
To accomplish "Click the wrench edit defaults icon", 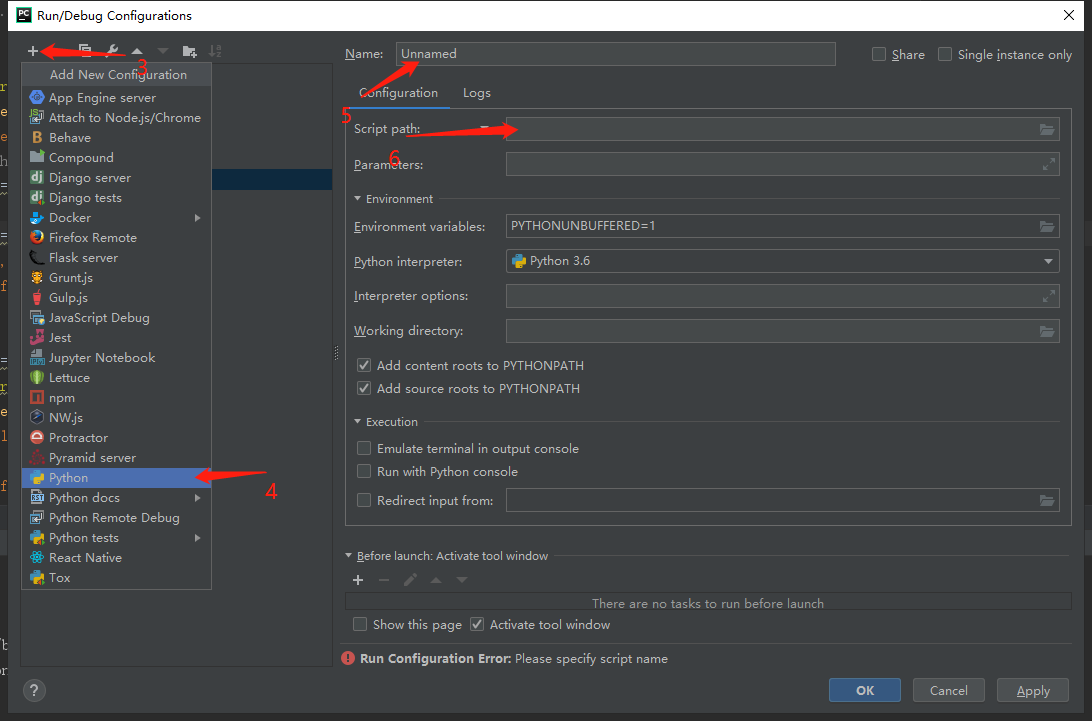I will [x=111, y=51].
